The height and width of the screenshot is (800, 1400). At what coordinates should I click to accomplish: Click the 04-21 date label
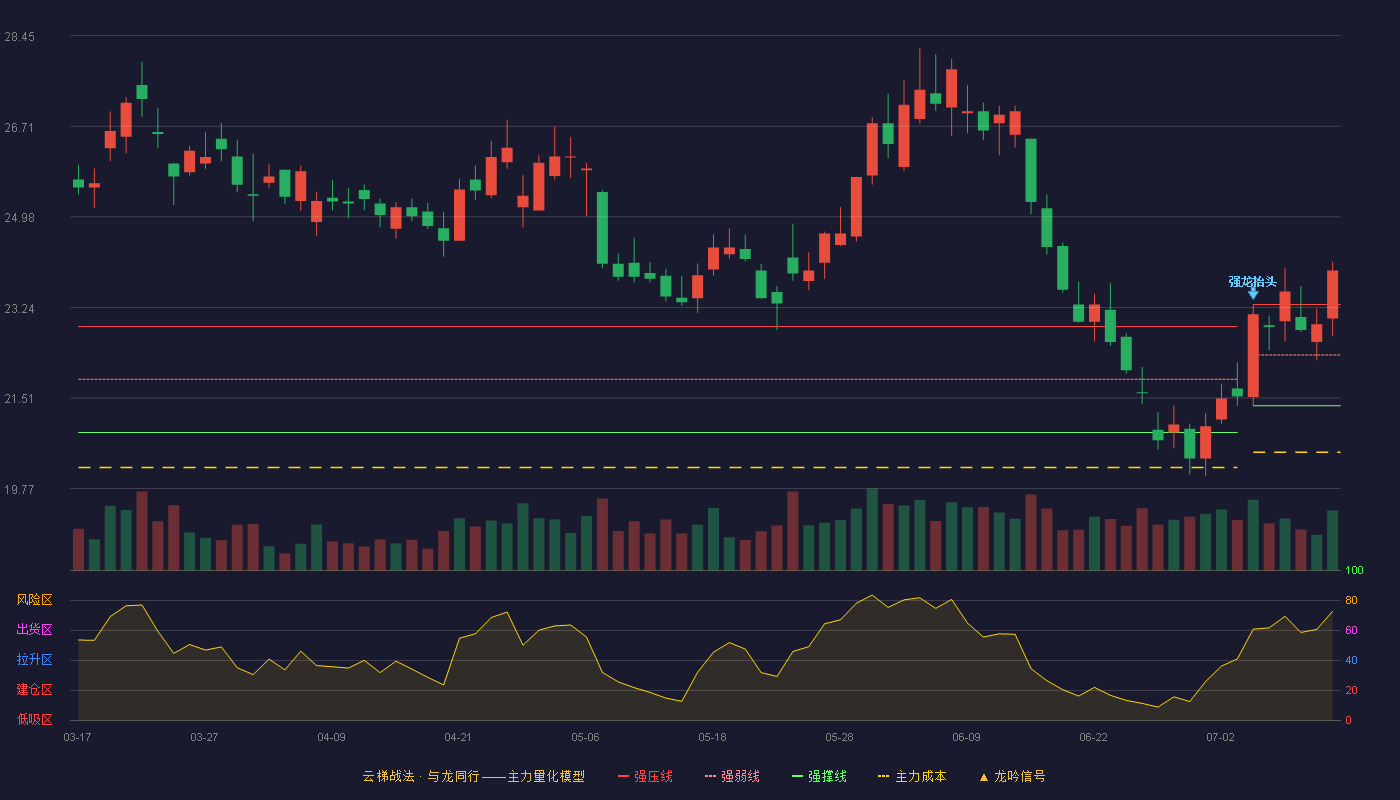pyautogui.click(x=458, y=737)
